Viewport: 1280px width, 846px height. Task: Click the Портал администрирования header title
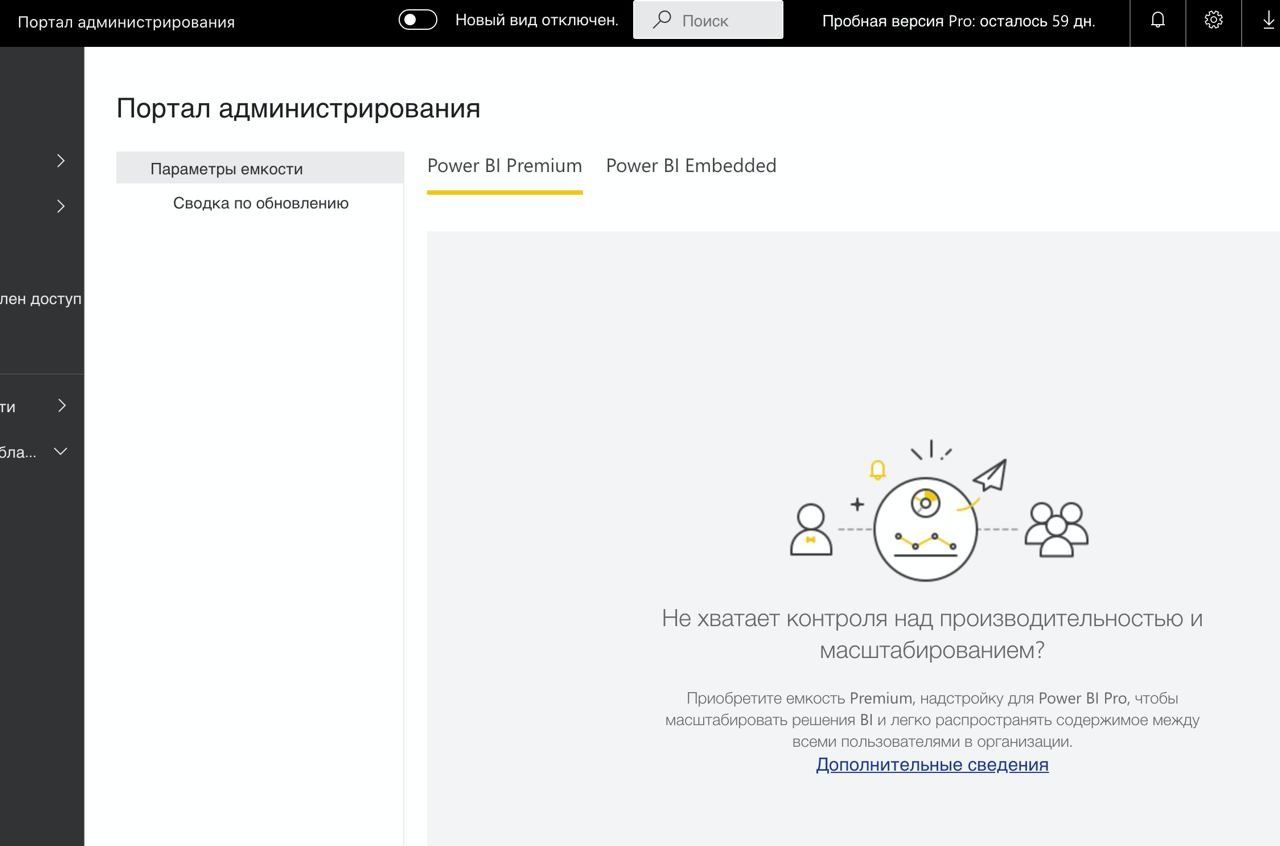pyautogui.click(x=126, y=21)
